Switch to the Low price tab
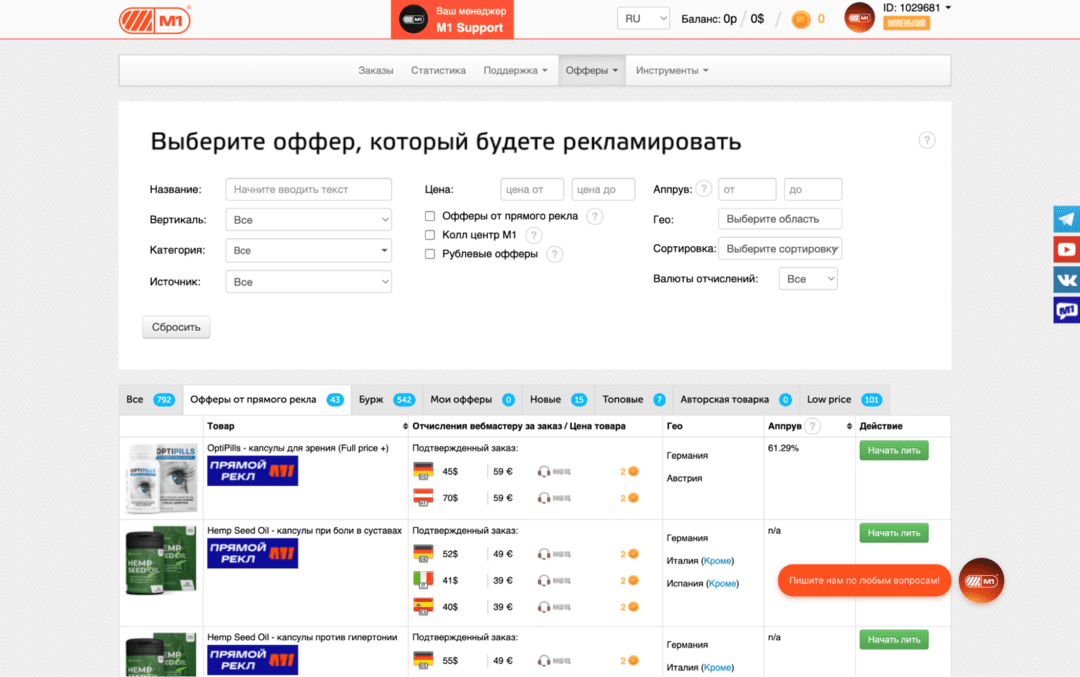 [844, 399]
